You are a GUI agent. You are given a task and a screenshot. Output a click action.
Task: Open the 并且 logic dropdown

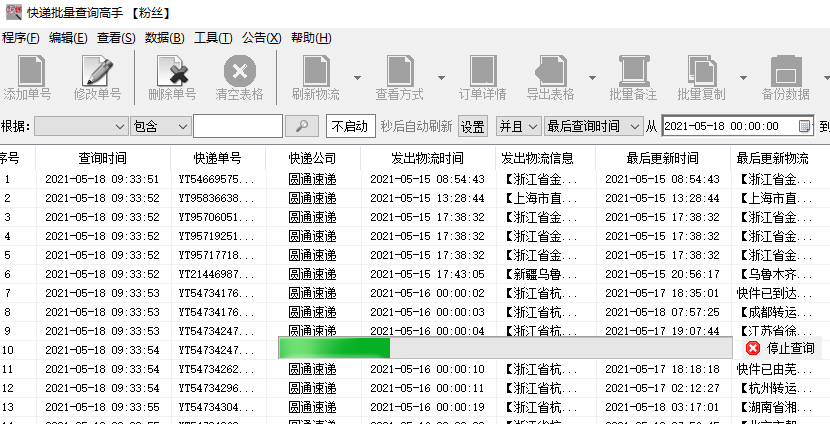(x=518, y=127)
